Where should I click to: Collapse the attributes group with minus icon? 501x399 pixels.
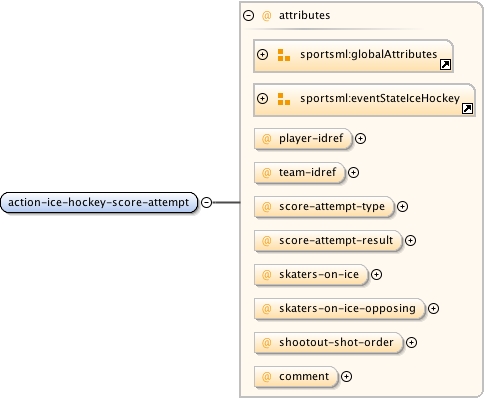[248, 15]
